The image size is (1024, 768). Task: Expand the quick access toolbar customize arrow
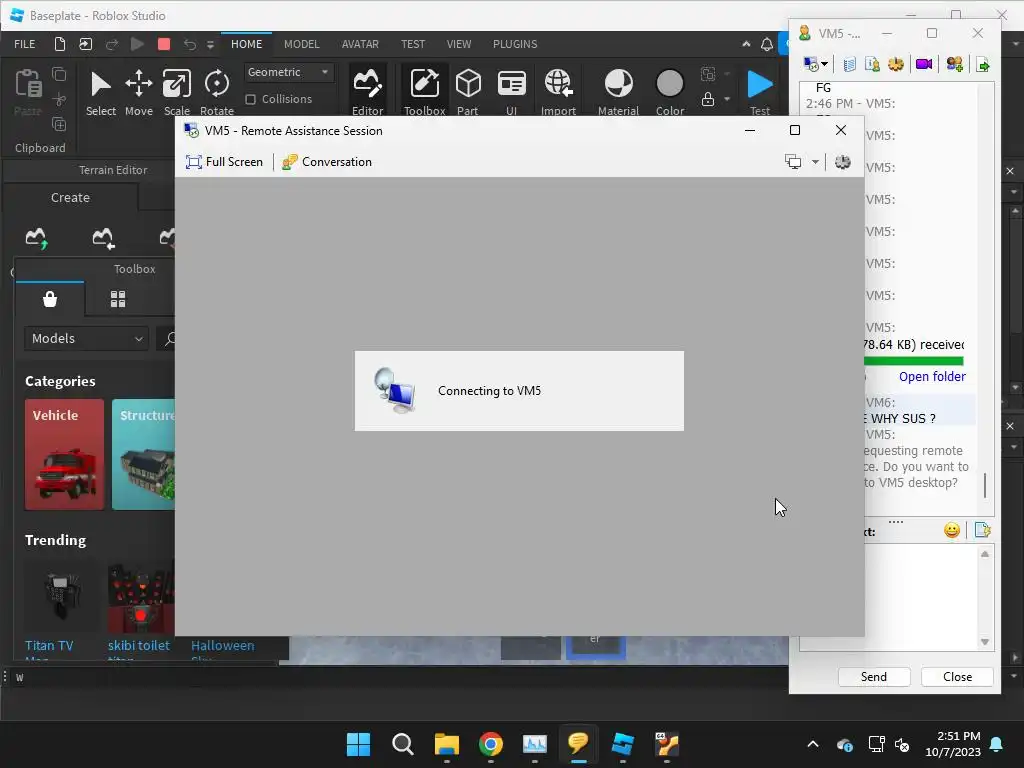pyautogui.click(x=210, y=44)
